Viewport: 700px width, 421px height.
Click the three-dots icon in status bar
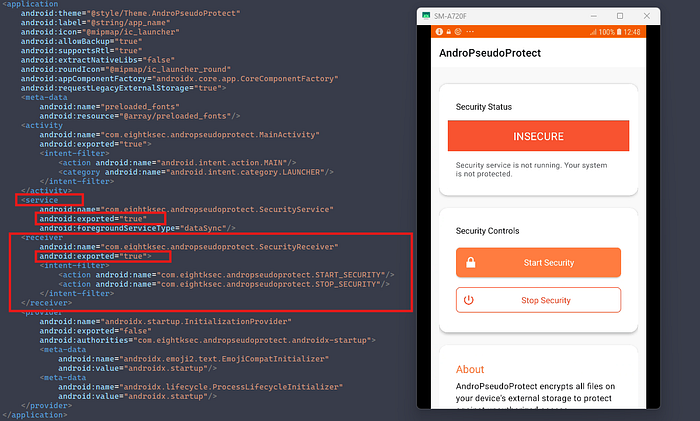pyautogui.click(x=470, y=32)
